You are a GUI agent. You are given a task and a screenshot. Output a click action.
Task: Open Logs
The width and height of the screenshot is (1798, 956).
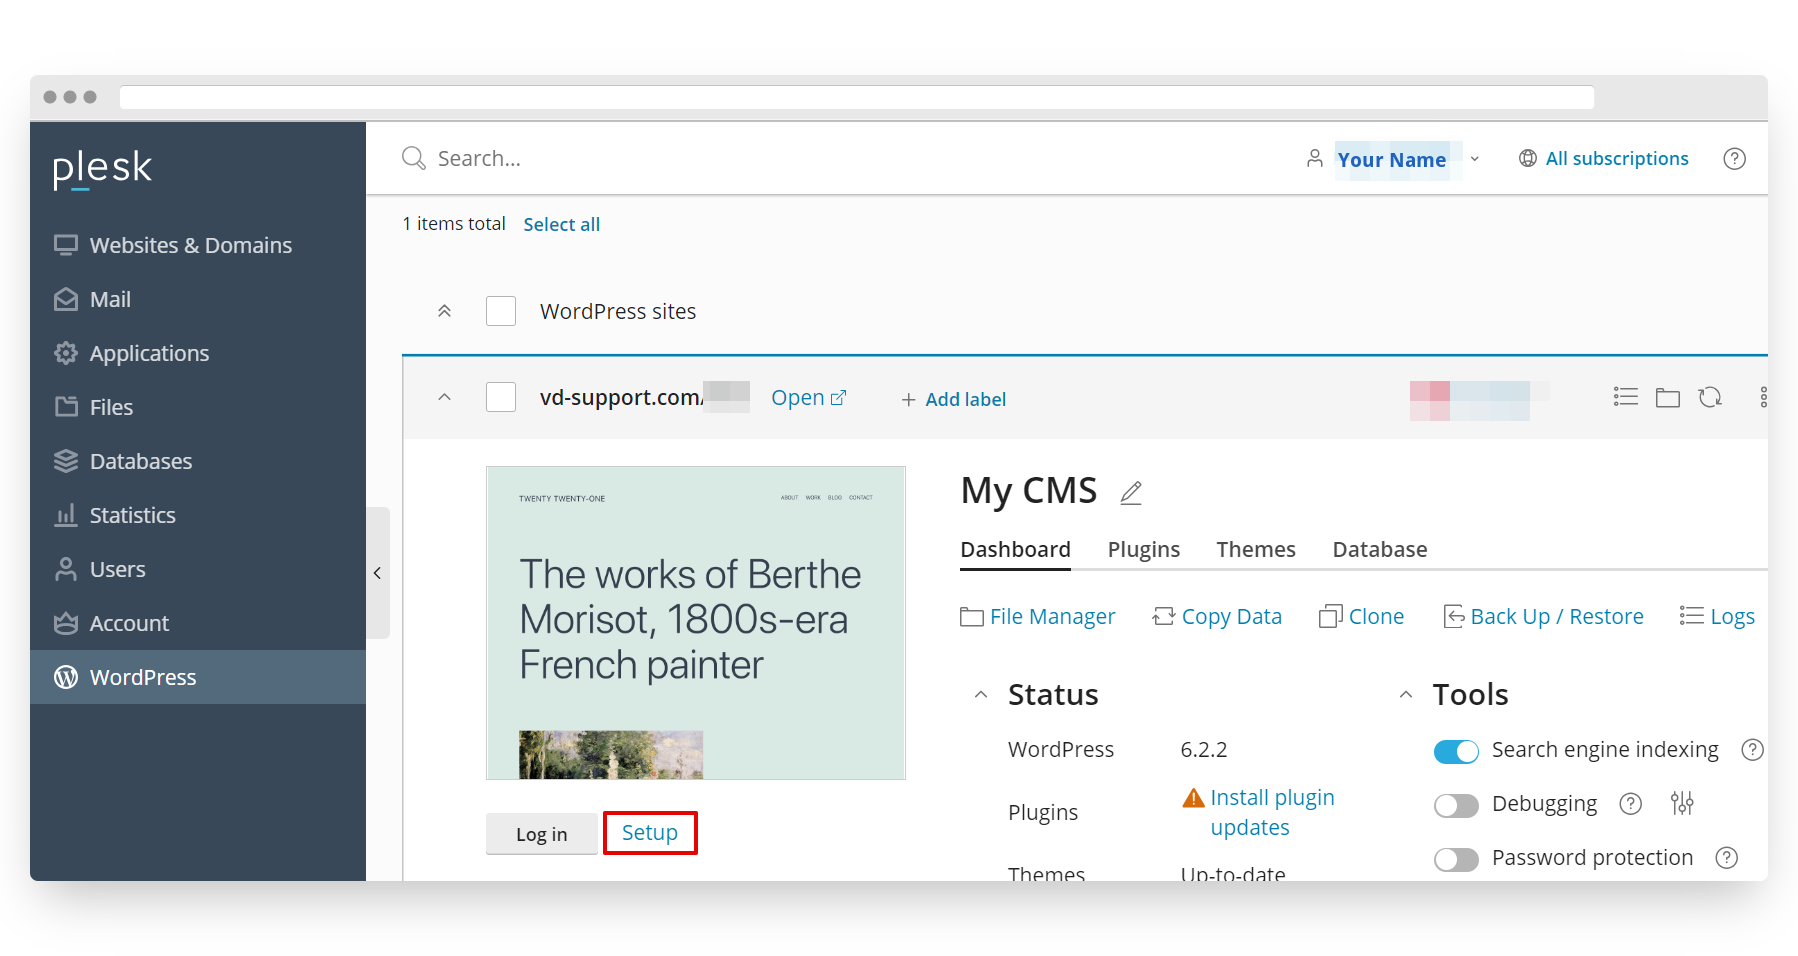click(x=1717, y=616)
